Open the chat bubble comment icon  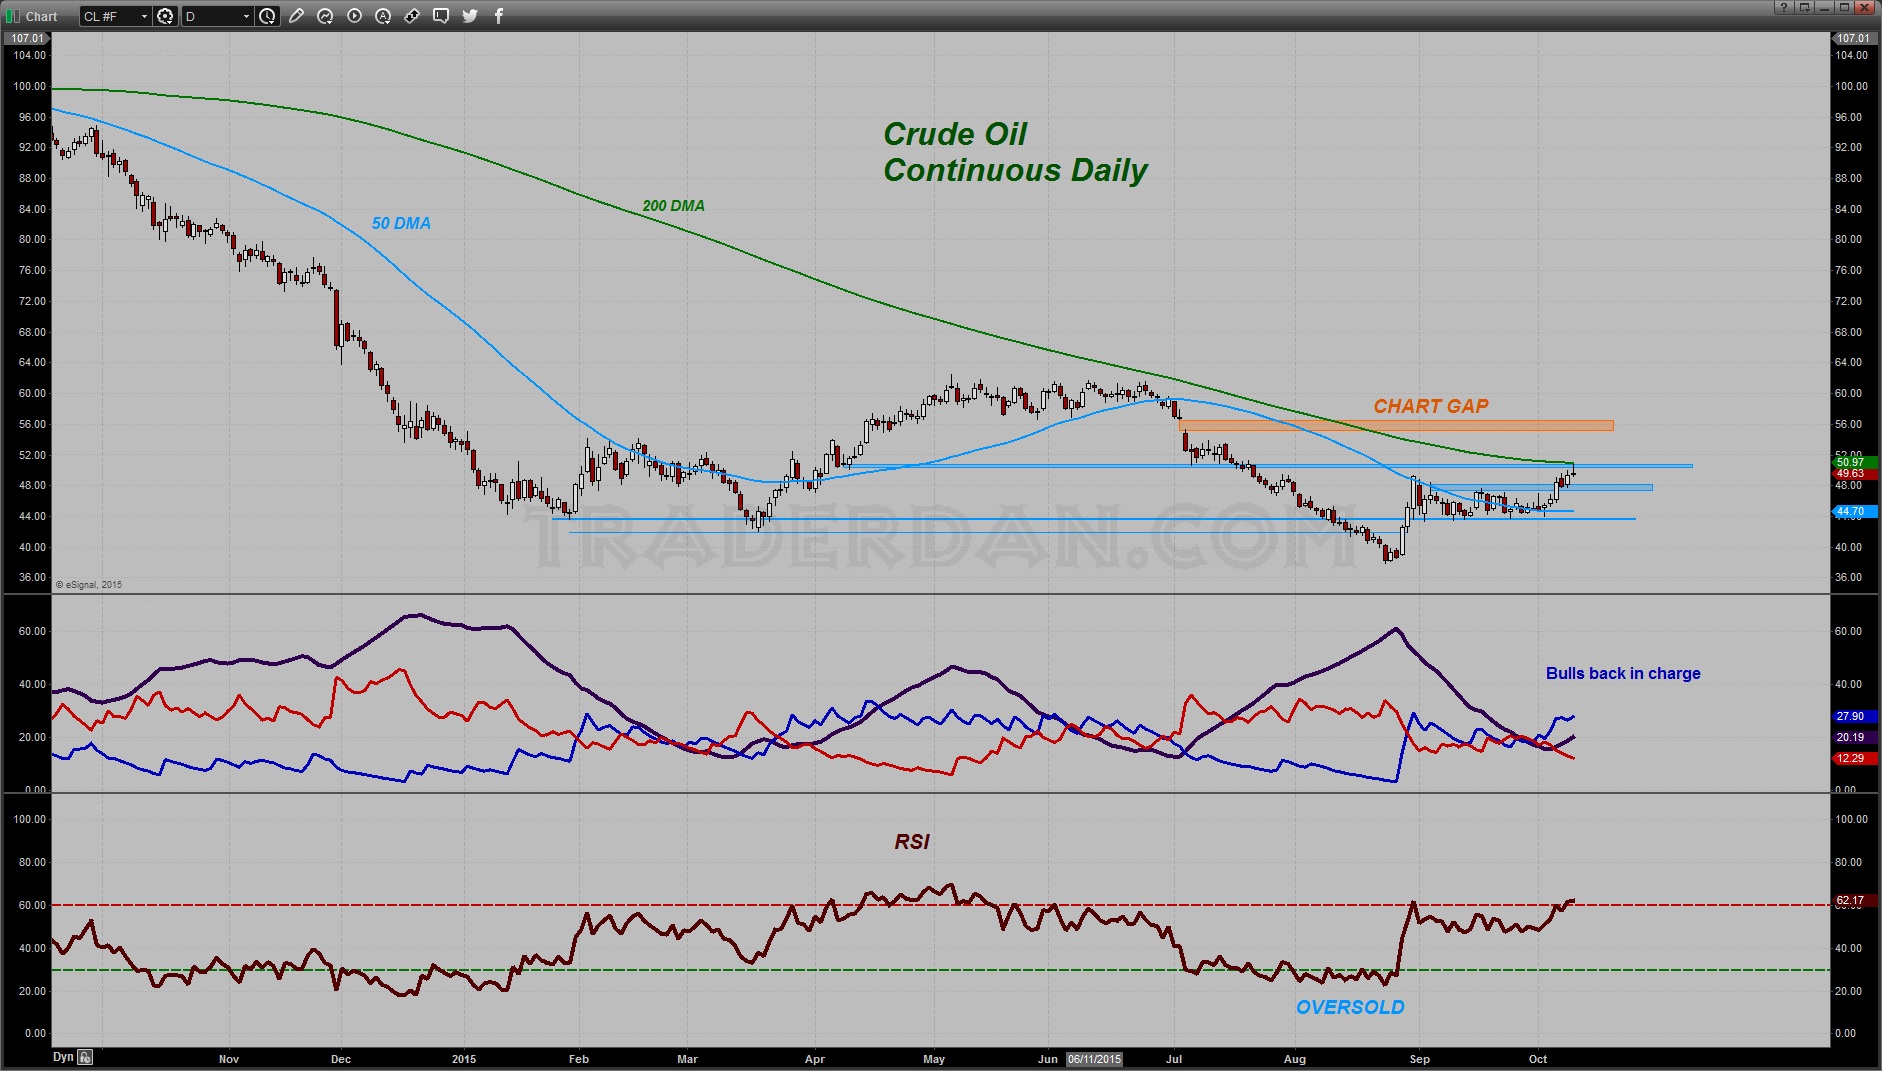pos(441,16)
